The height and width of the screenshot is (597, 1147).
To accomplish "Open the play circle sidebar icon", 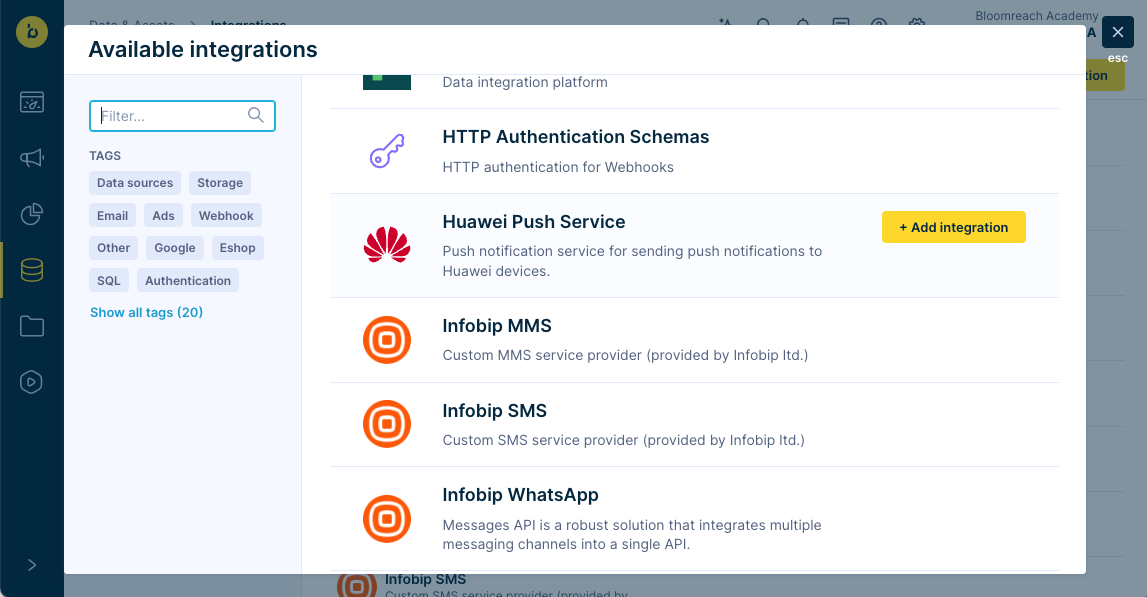I will [x=31, y=382].
